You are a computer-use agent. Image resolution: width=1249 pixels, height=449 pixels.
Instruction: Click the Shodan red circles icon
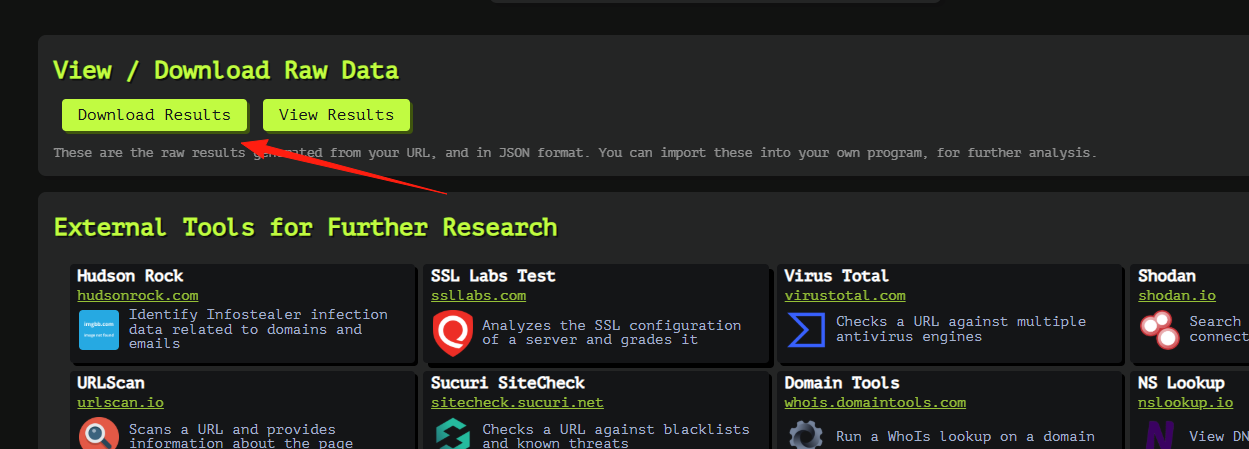coord(1159,330)
